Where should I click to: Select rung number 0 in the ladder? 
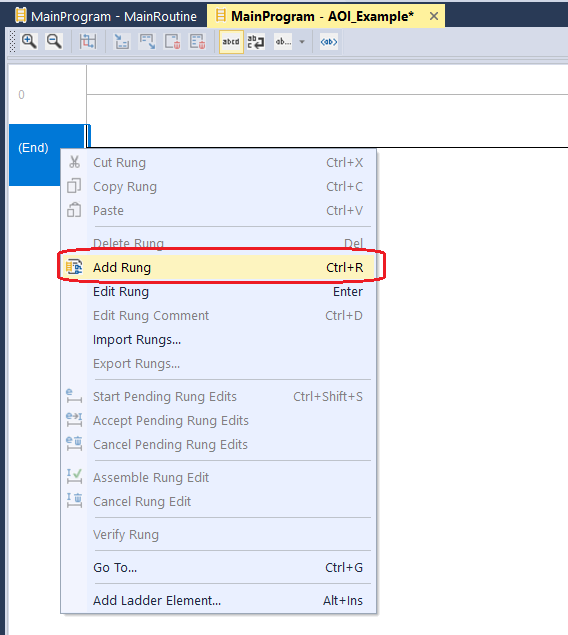(x=21, y=95)
